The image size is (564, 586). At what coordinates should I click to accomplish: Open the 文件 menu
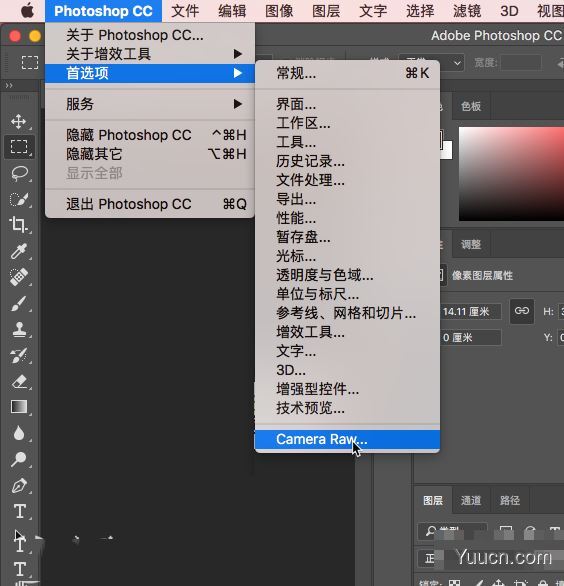185,11
